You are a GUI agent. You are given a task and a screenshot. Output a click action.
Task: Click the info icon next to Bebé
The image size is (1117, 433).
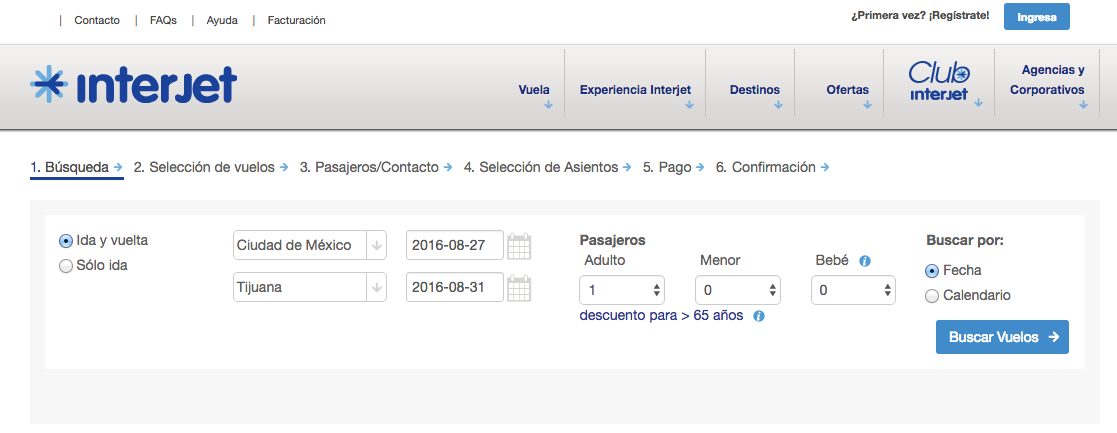tap(865, 261)
